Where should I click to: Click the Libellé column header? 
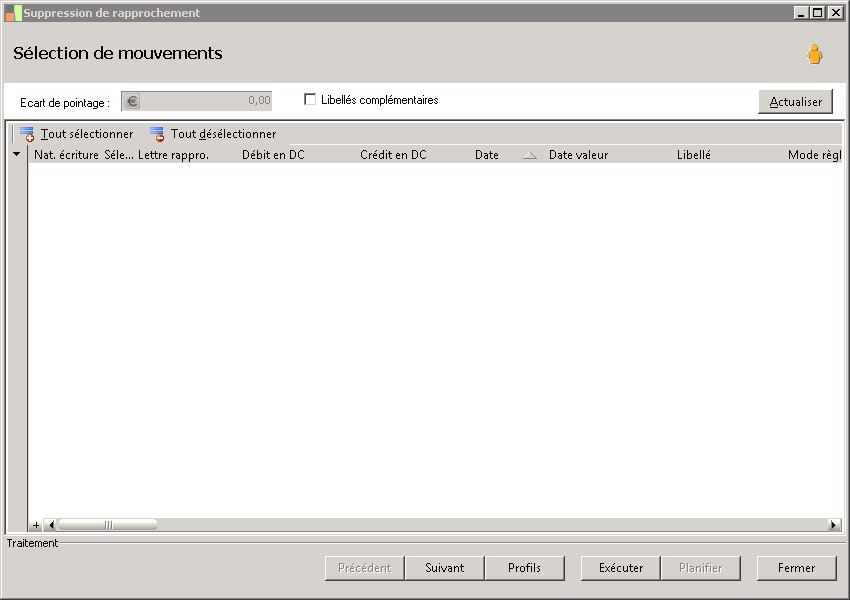(x=693, y=155)
